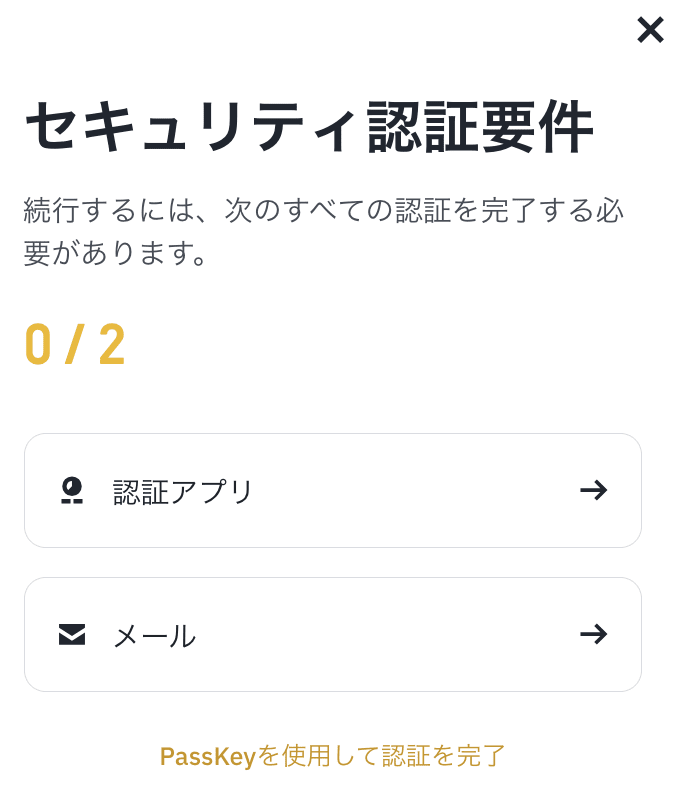686x800 pixels.
Task: Click the envelope icon beside メール
Action: [x=70, y=634]
